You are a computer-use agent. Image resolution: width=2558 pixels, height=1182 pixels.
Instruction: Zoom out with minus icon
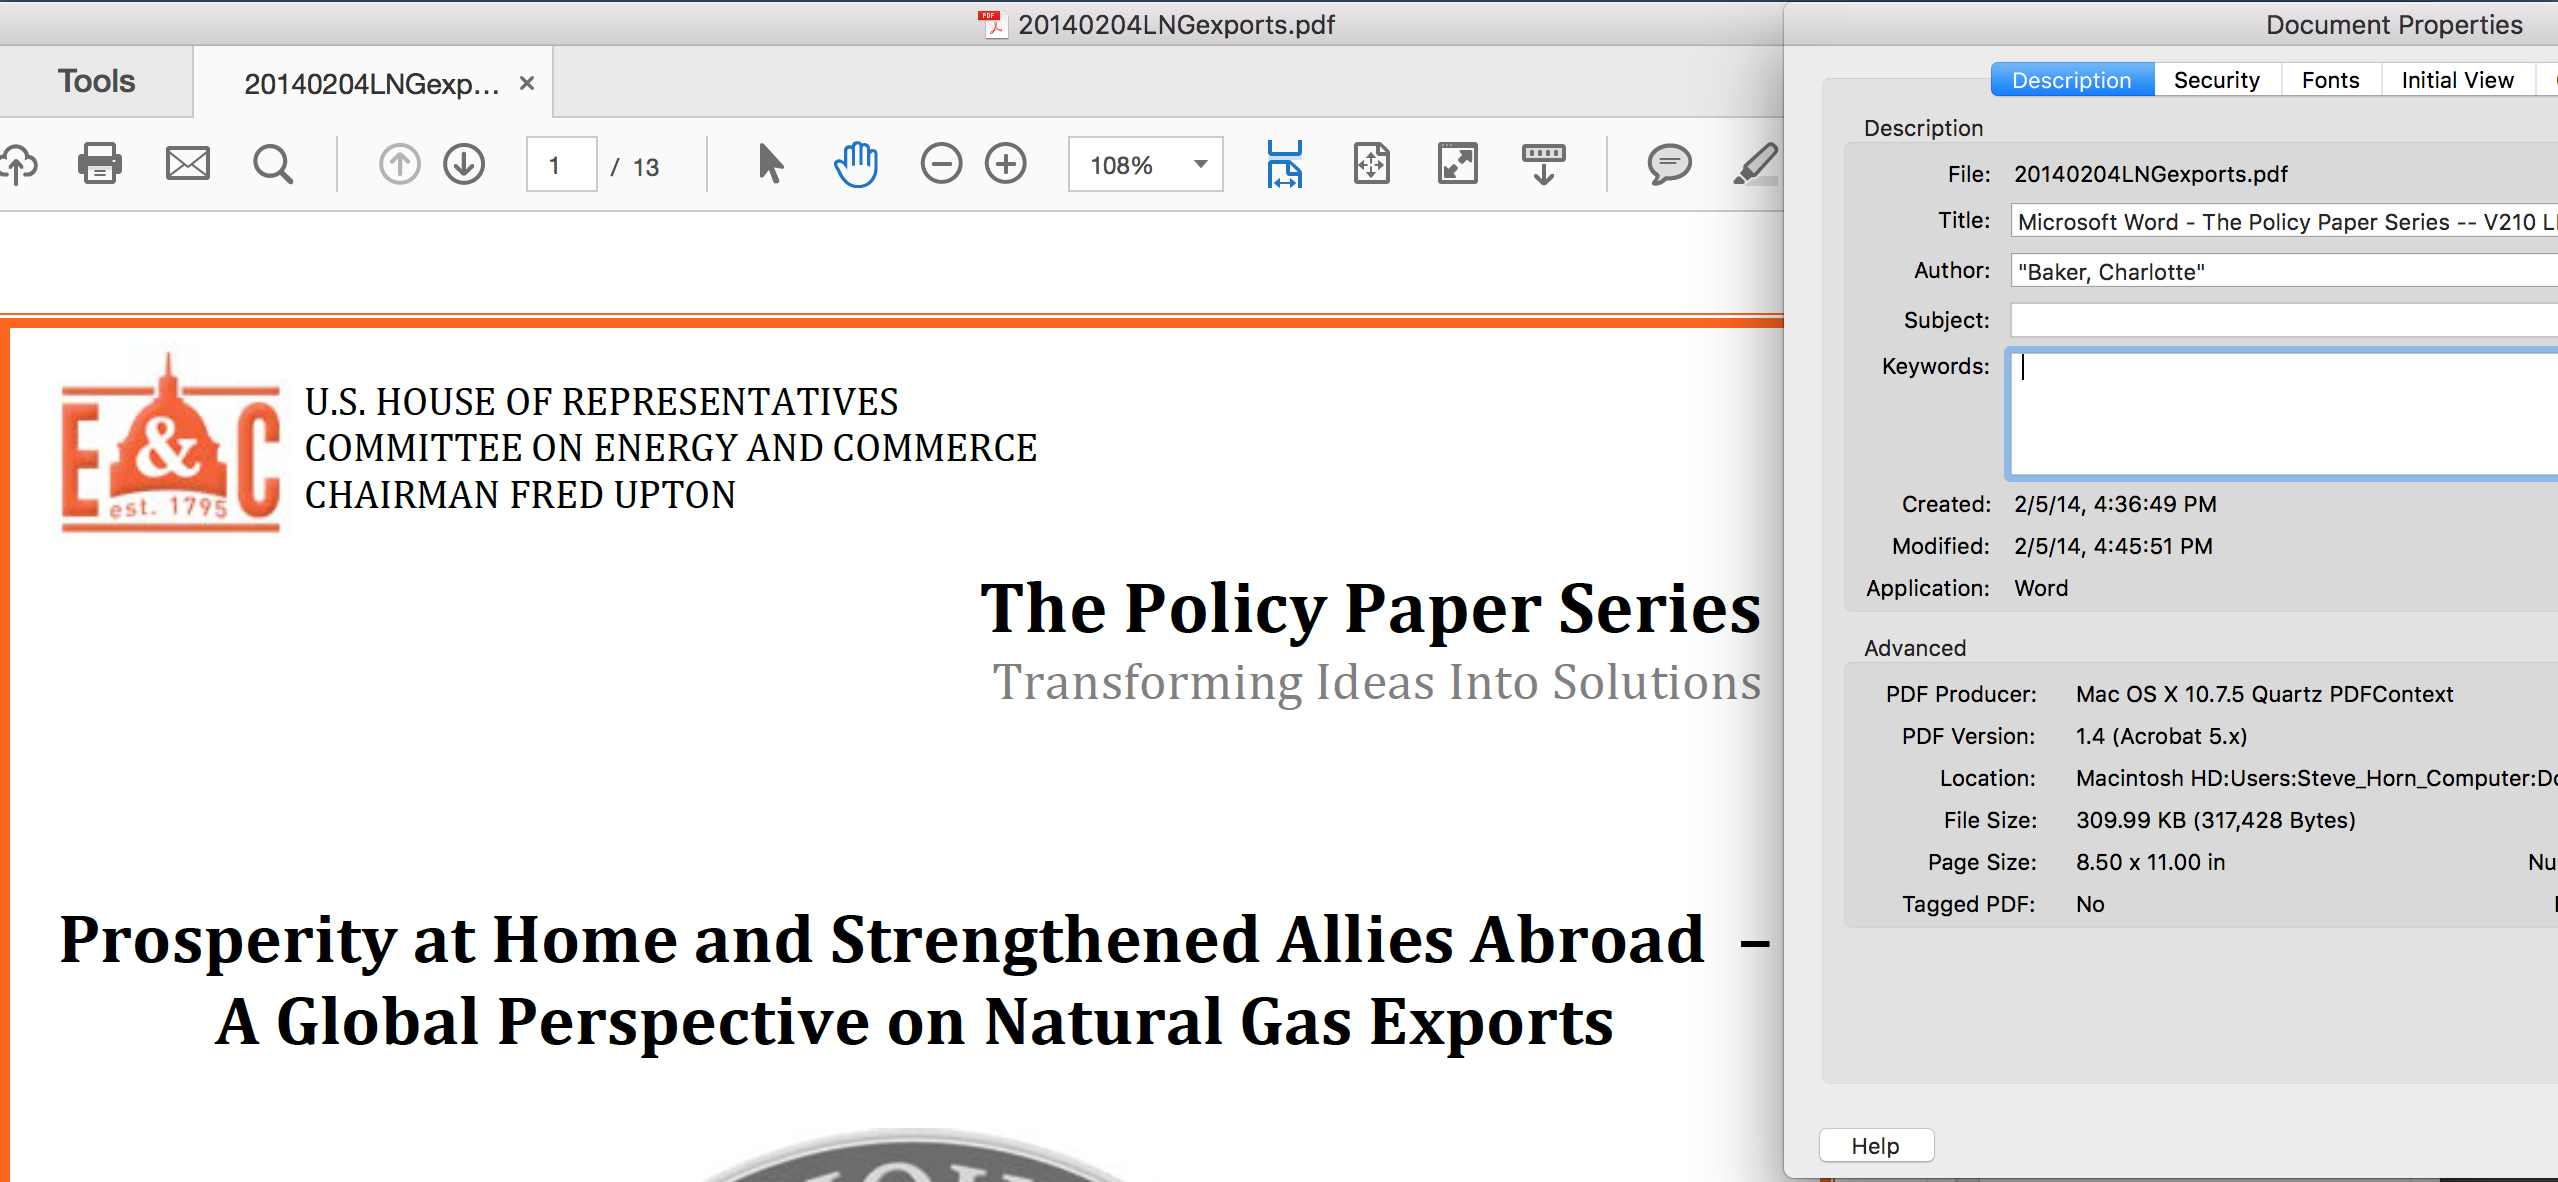click(x=941, y=164)
